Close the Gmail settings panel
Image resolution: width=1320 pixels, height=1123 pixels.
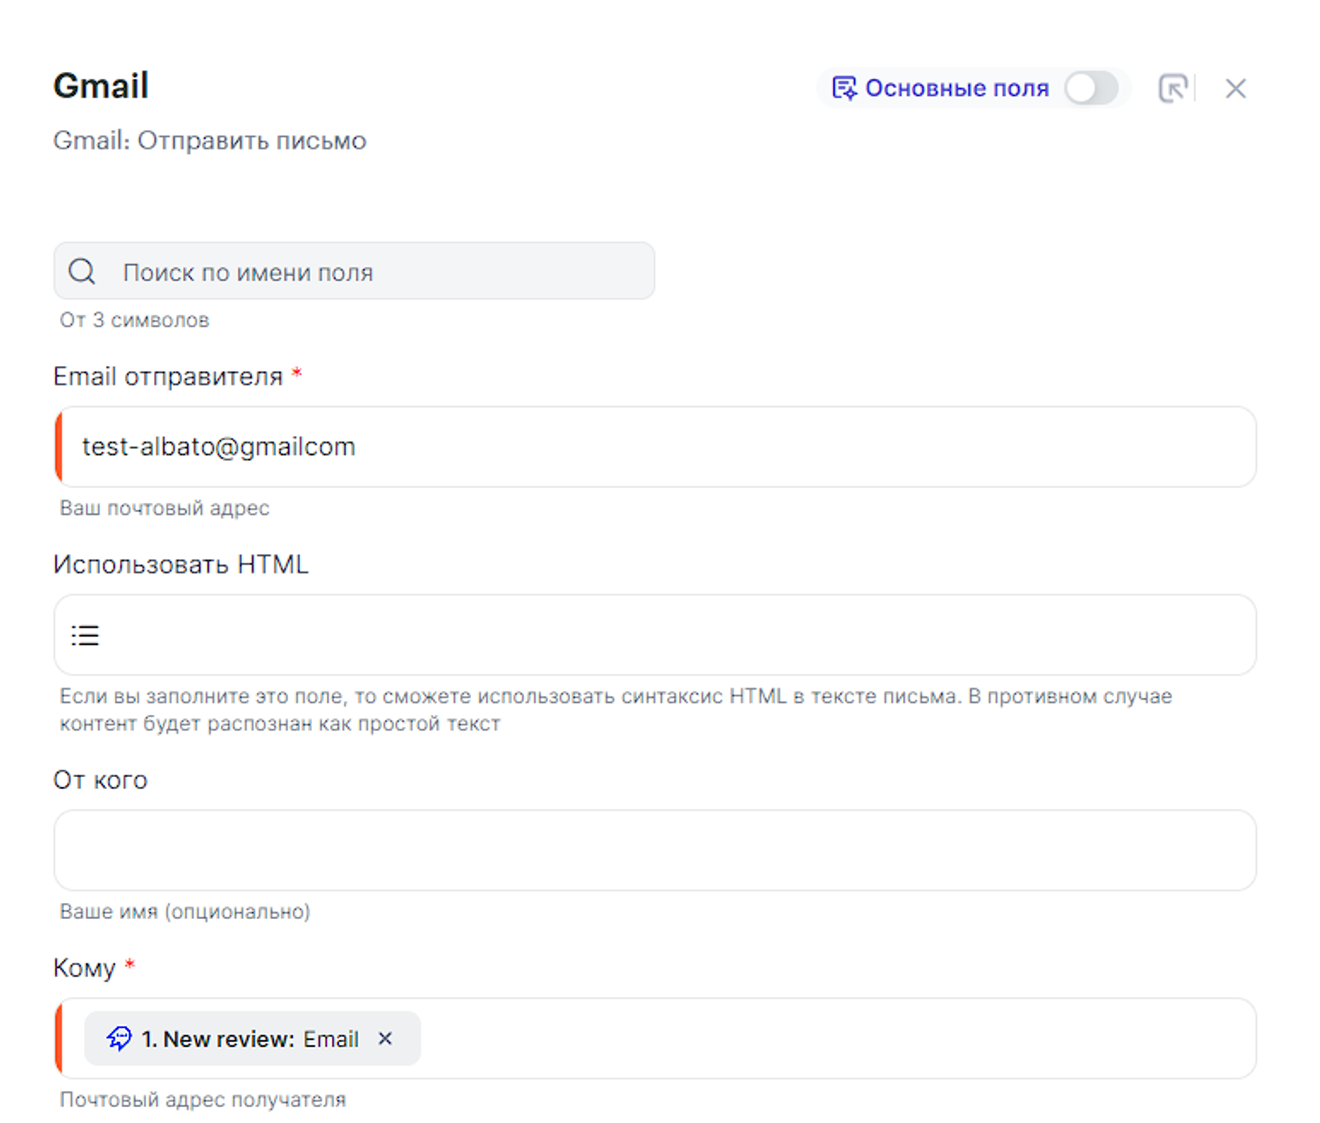tap(1235, 88)
